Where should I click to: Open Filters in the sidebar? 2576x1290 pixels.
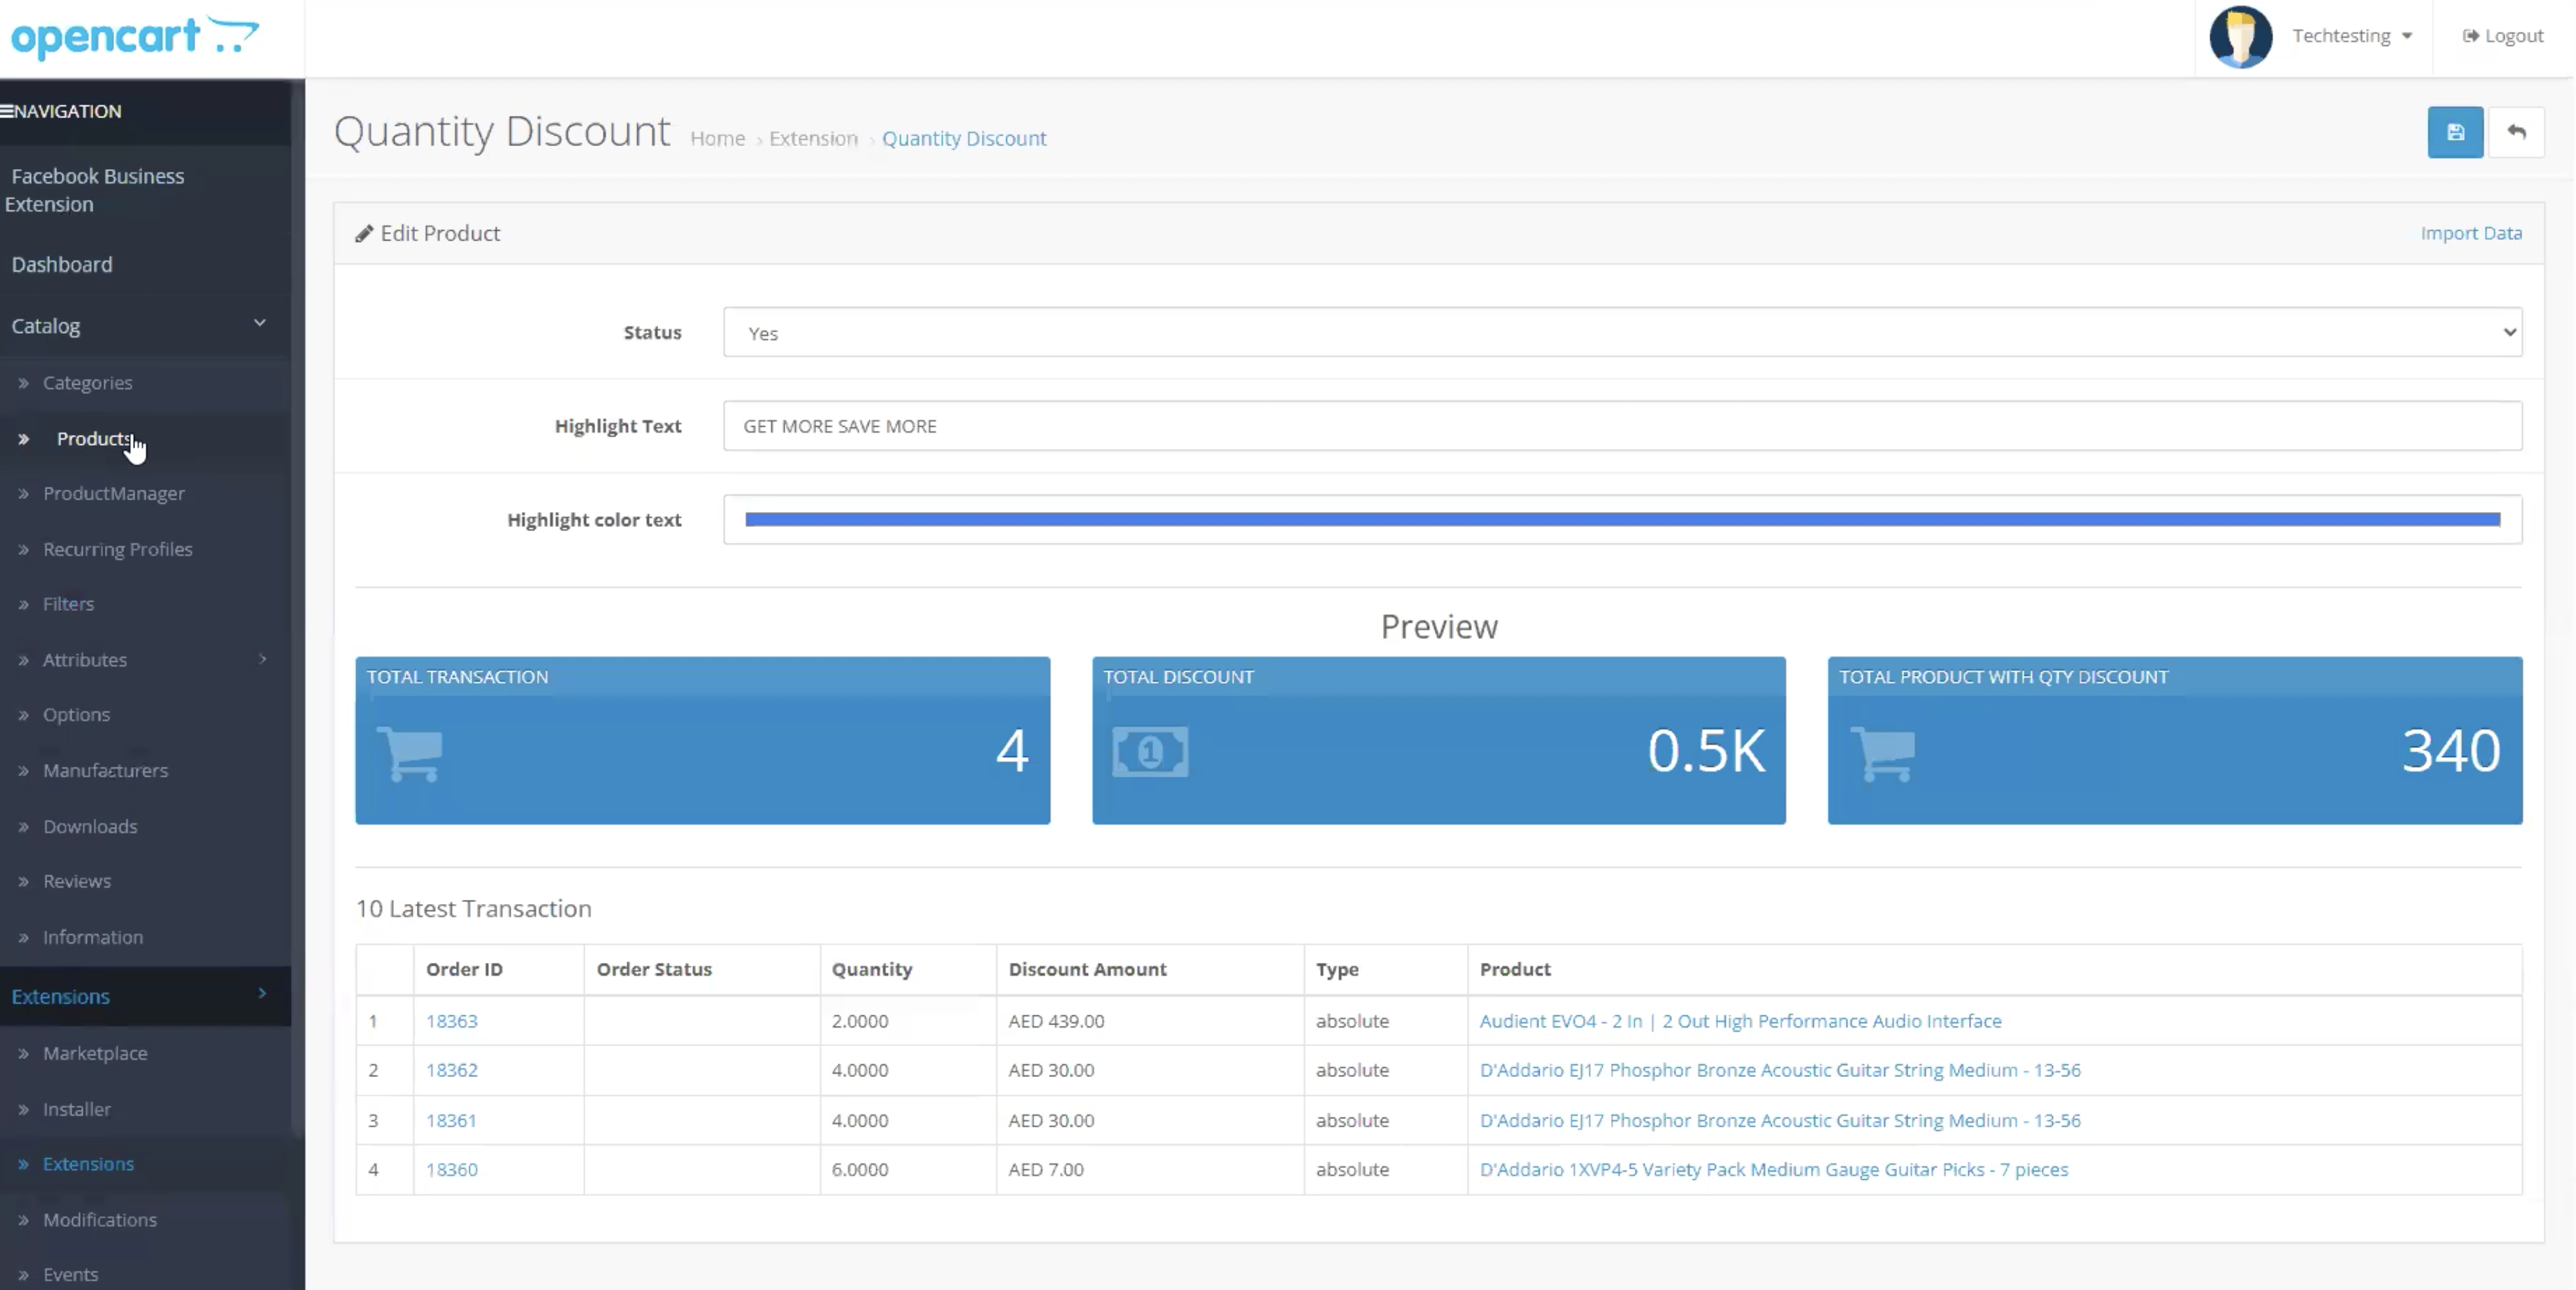click(68, 604)
